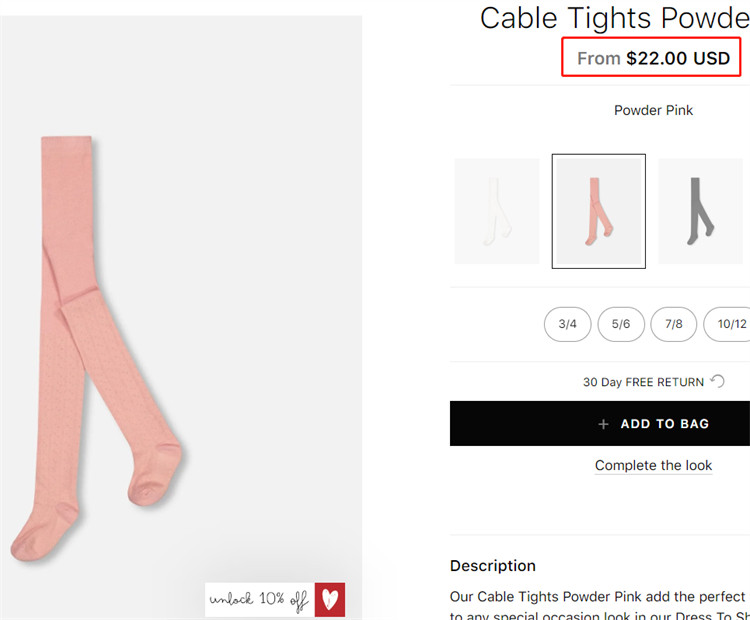Screen dimensions: 750x620
Task: Click the 30 Day FREE RETURN text
Action: click(x=644, y=382)
